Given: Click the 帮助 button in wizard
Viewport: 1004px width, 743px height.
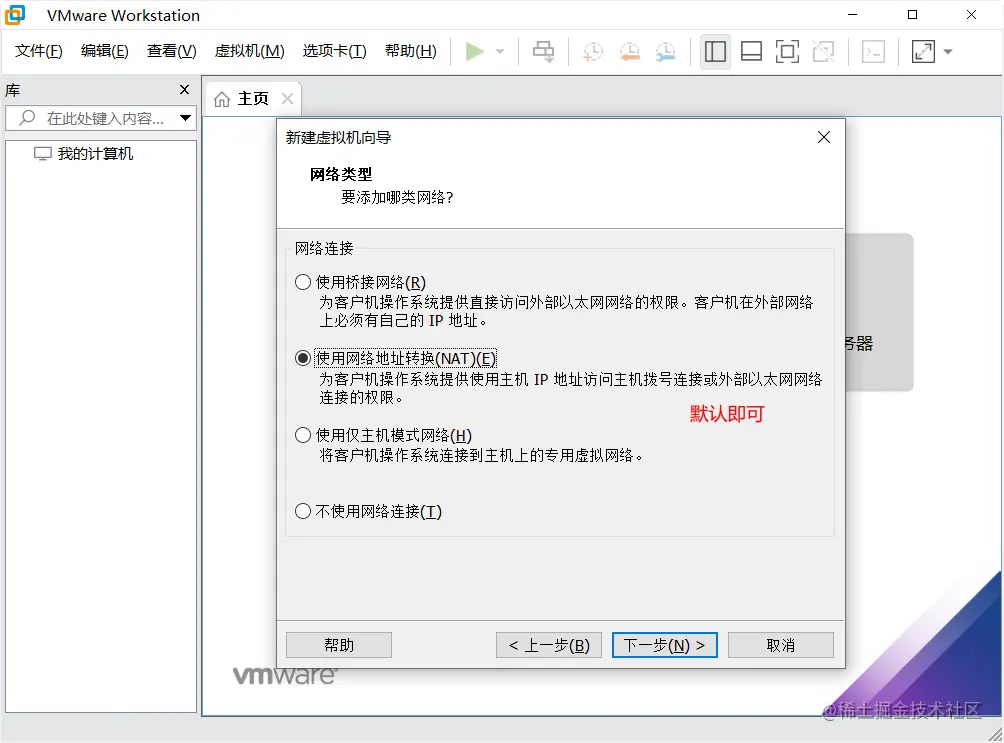Looking at the screenshot, I should coord(339,645).
